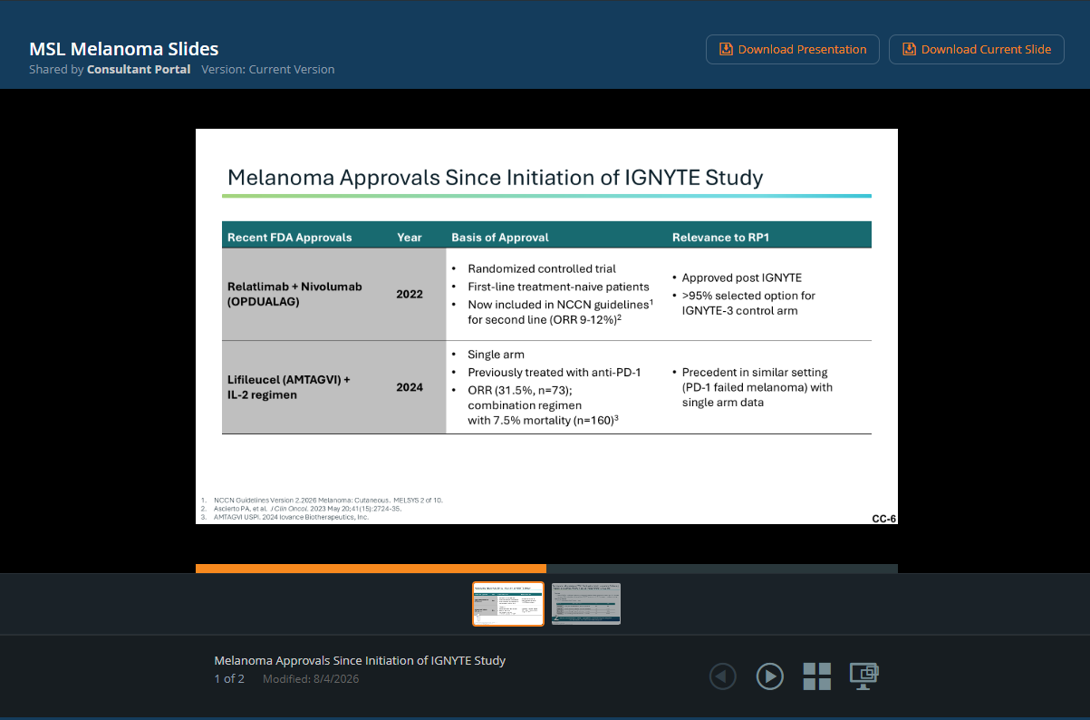
Task: Select the first slide thumbnail
Action: point(508,604)
